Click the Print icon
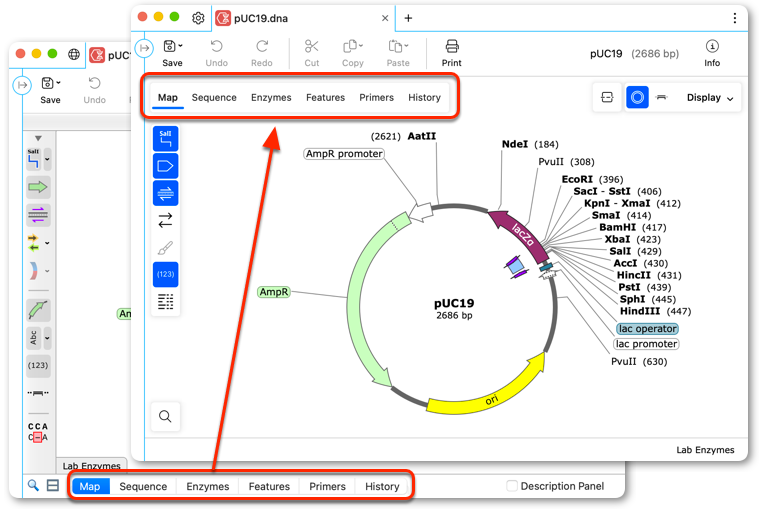Viewport: 759px width, 509px height. 452,46
